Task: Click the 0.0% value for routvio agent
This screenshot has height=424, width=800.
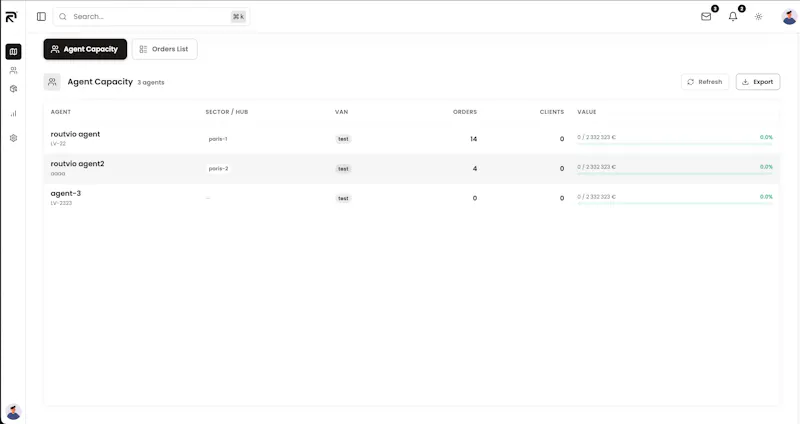Action: [x=766, y=137]
